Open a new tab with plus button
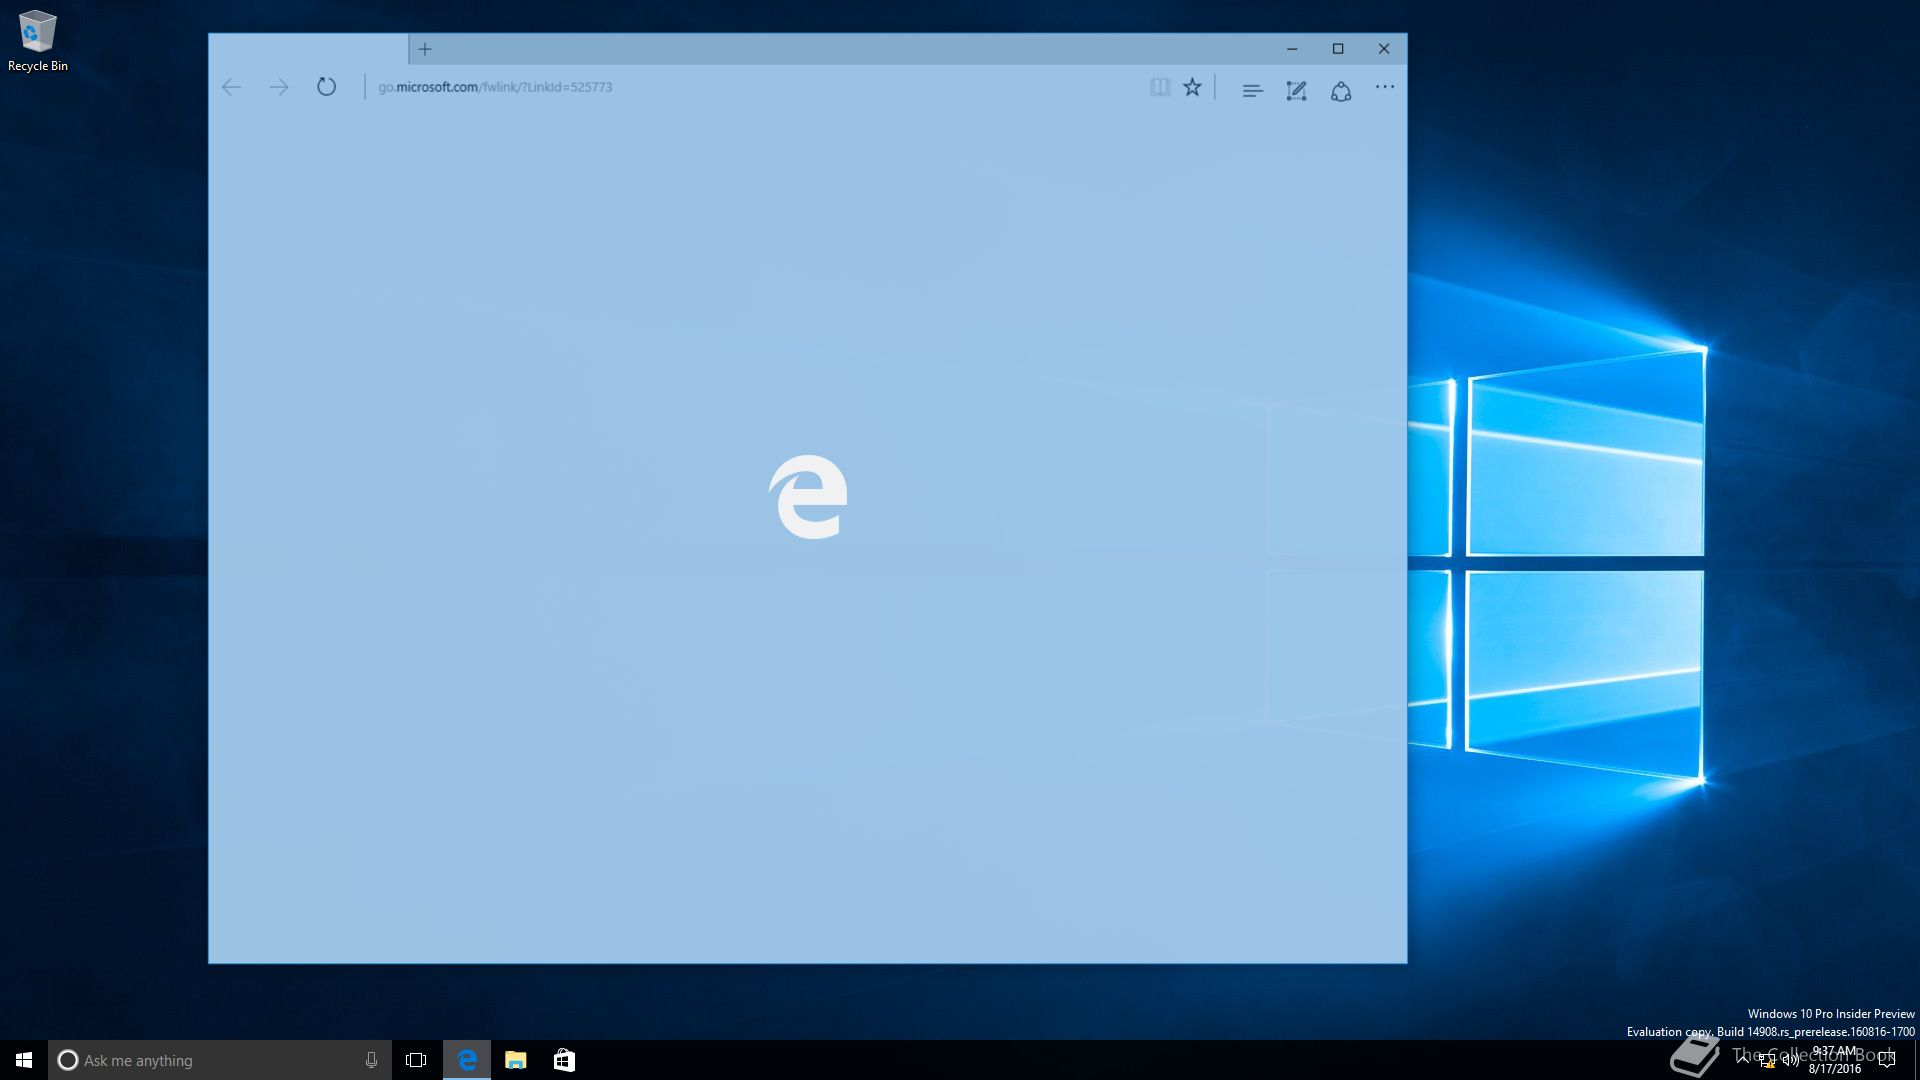This screenshot has width=1920, height=1080. point(425,49)
